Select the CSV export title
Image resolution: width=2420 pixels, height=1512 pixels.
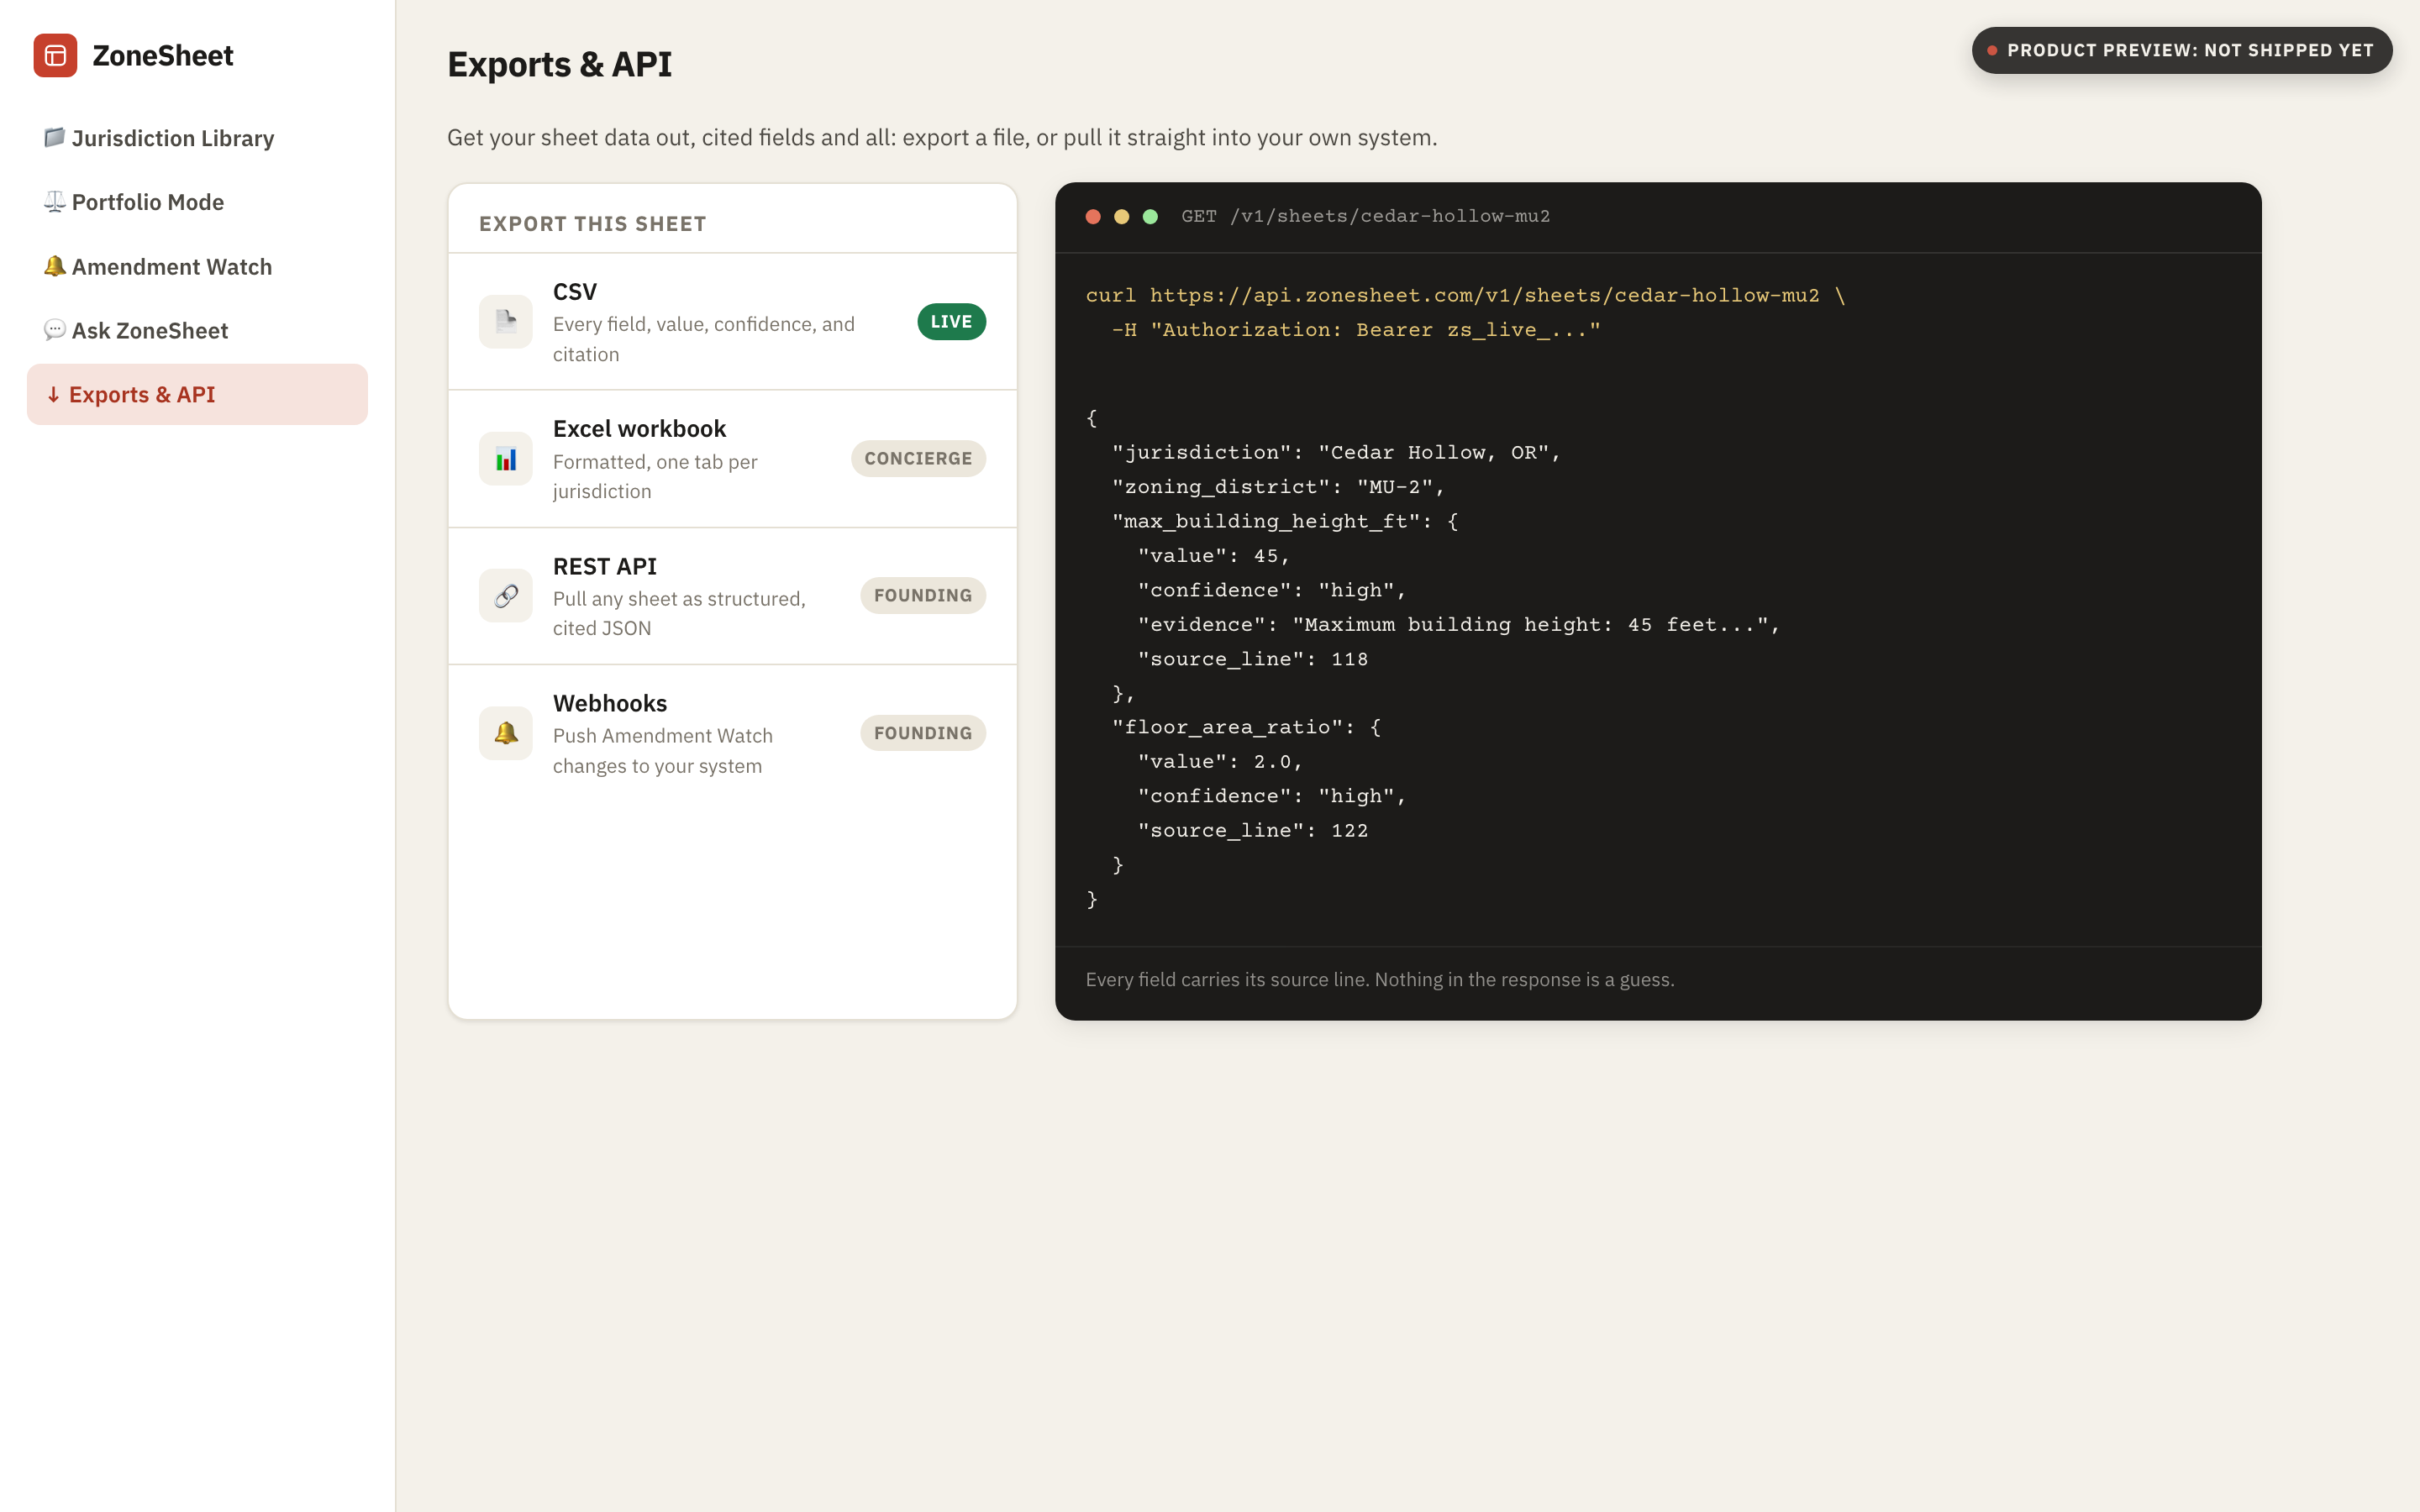pyautogui.click(x=575, y=291)
